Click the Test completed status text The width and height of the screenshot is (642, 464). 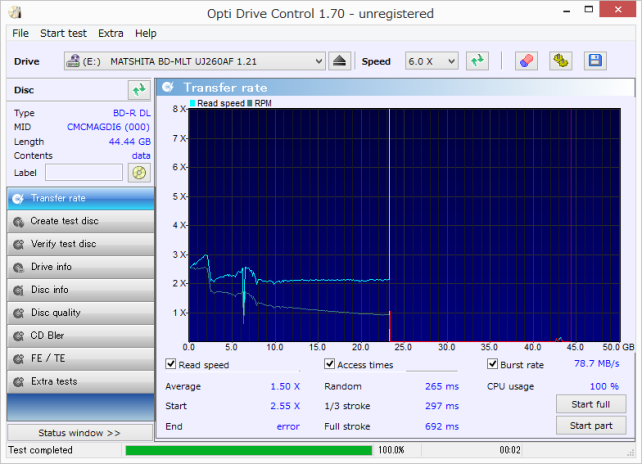coord(41,450)
